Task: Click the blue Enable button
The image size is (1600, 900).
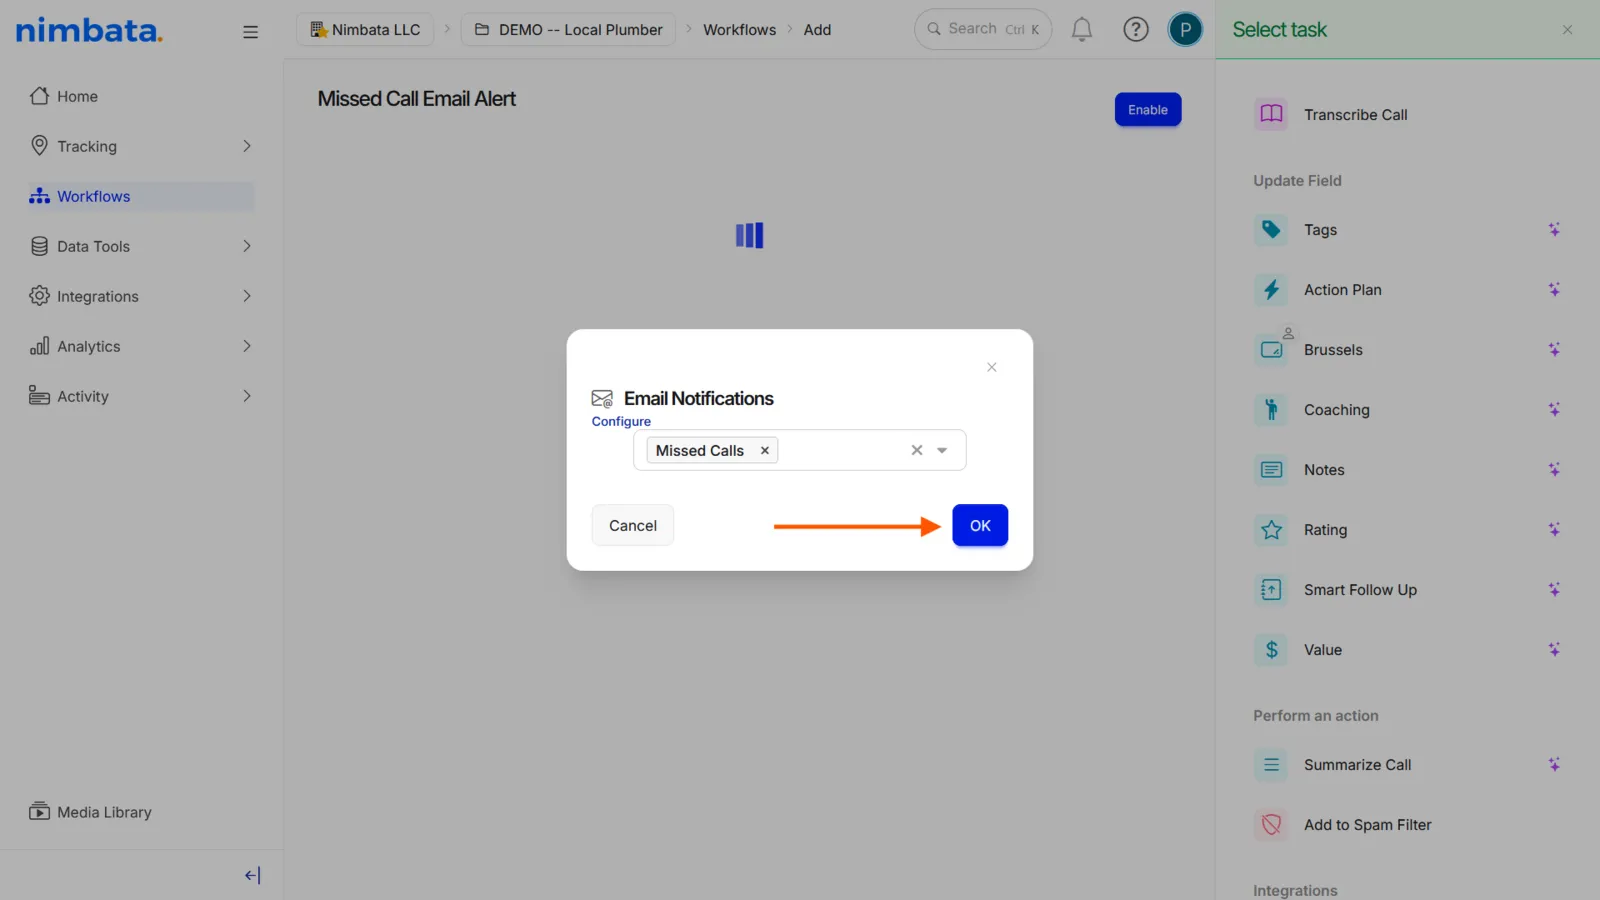Action: pos(1148,110)
